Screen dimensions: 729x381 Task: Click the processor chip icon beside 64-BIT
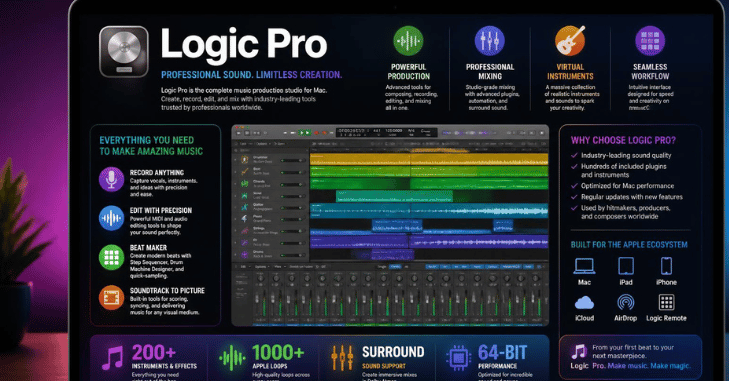pos(459,357)
